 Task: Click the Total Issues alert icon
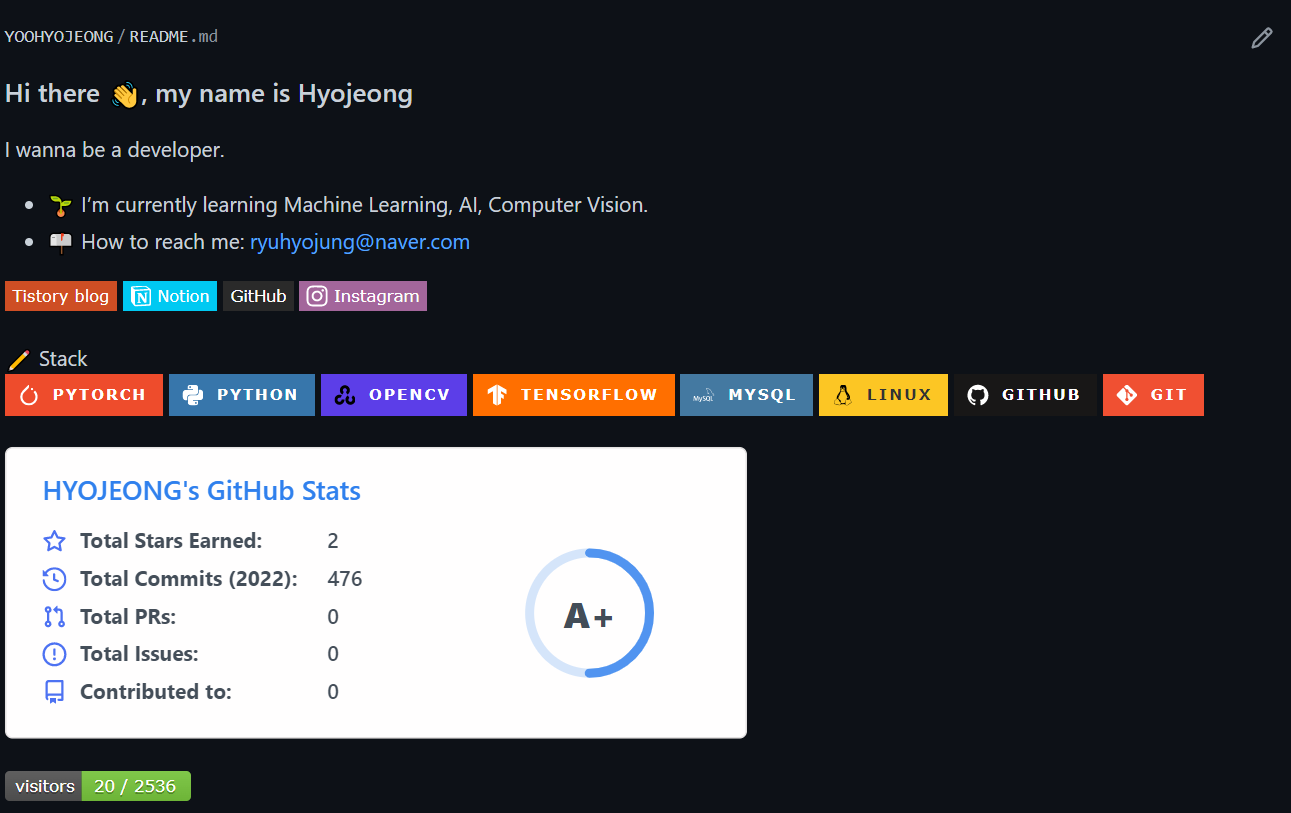coord(54,654)
